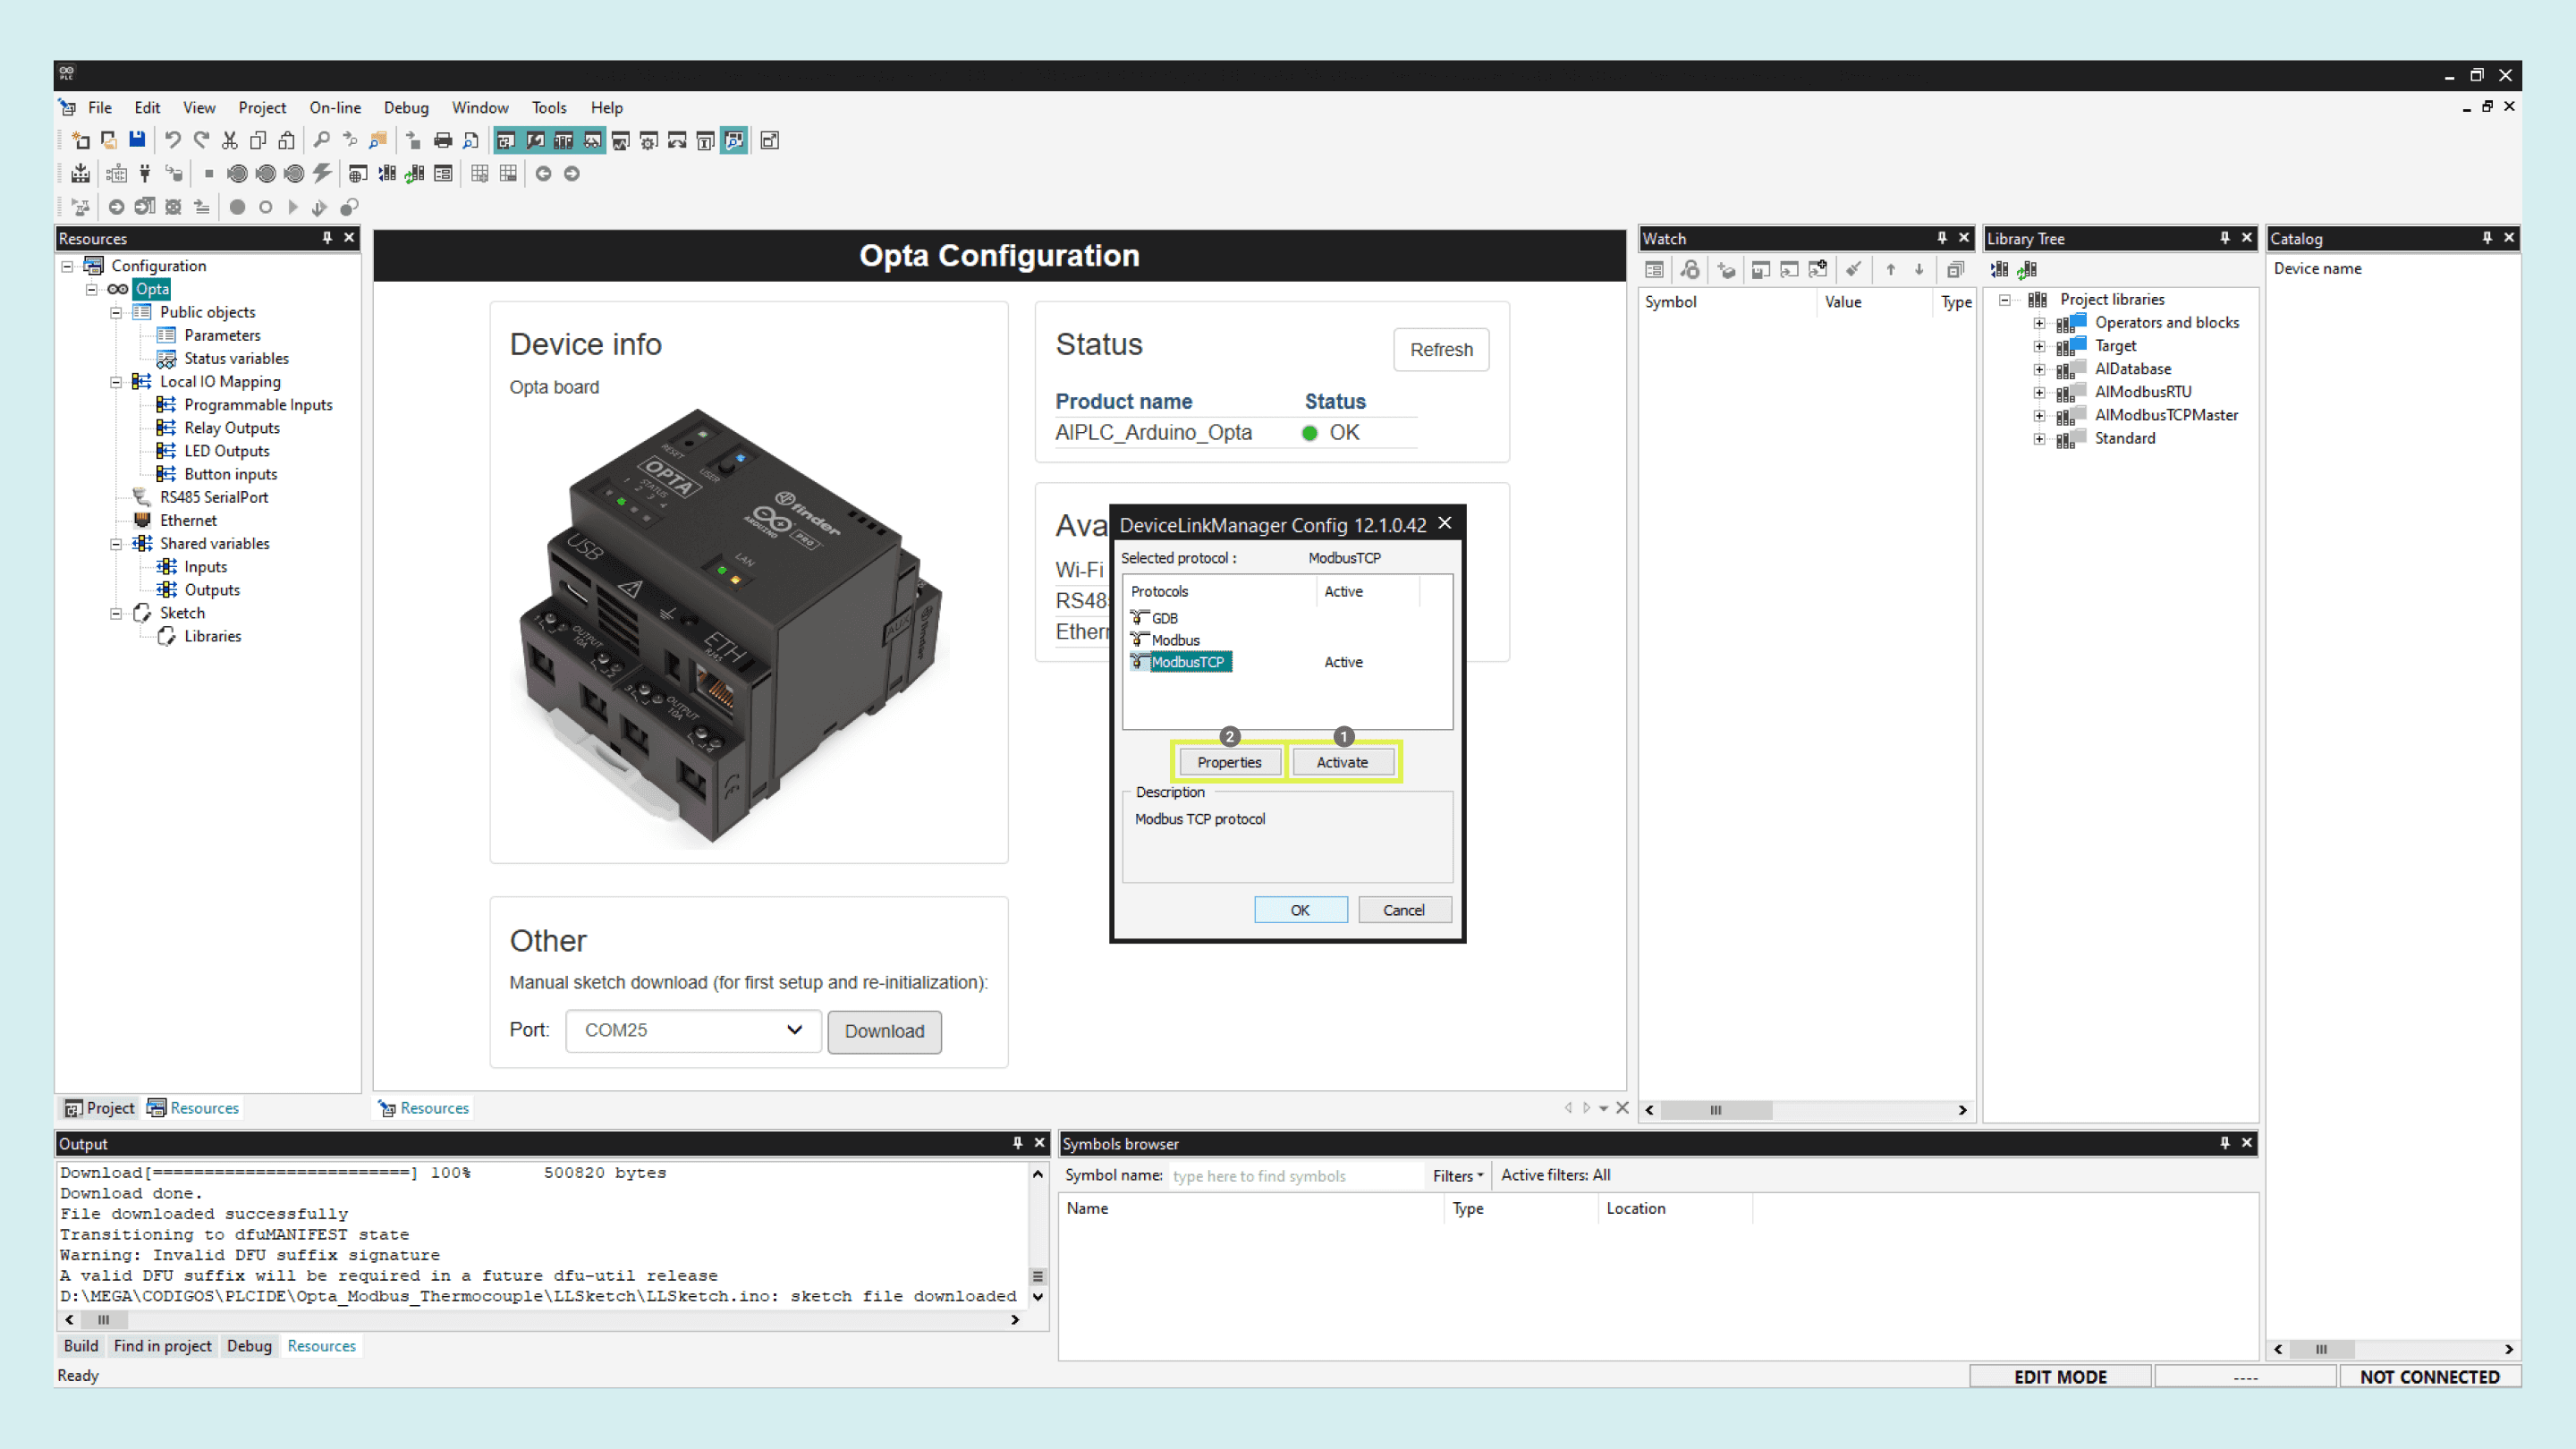Expand the AlModbusRTU library node
Screen dimensions: 2576x1449
[x=2039, y=392]
